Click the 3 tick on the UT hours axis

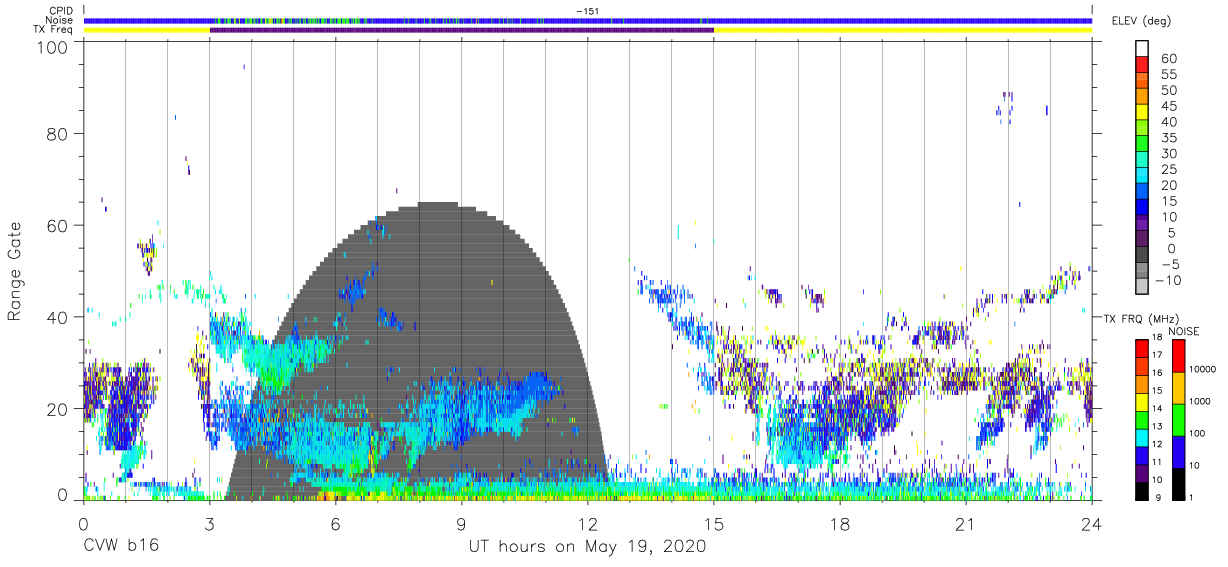tap(209, 524)
